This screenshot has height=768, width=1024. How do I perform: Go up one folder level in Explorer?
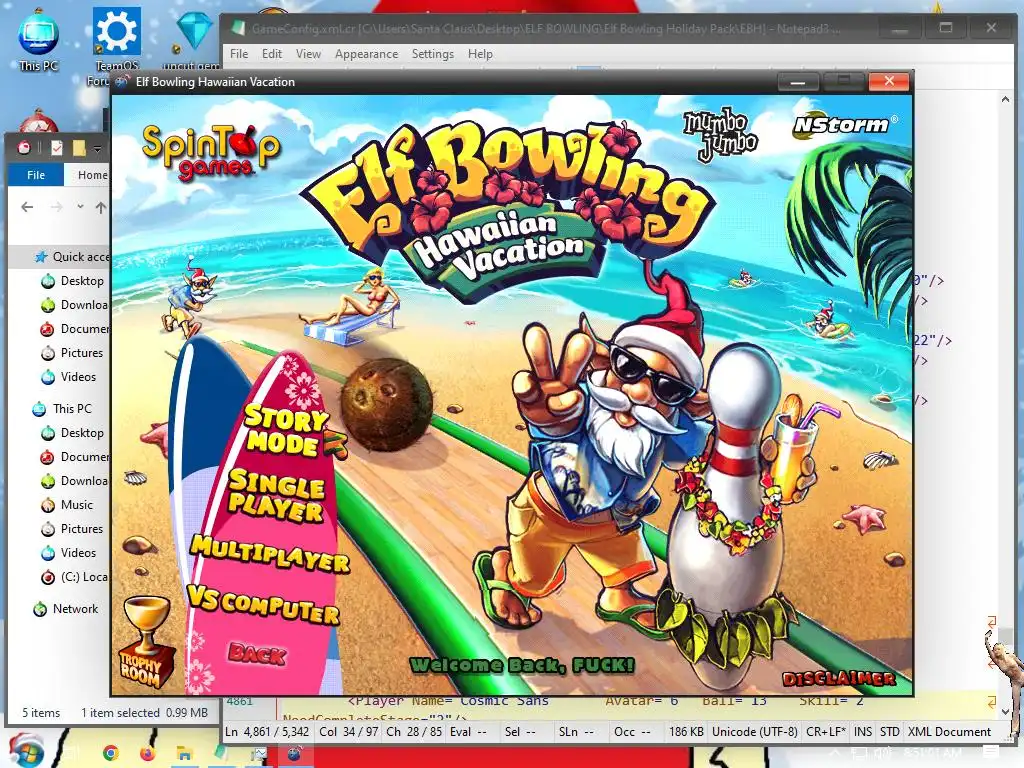click(101, 207)
